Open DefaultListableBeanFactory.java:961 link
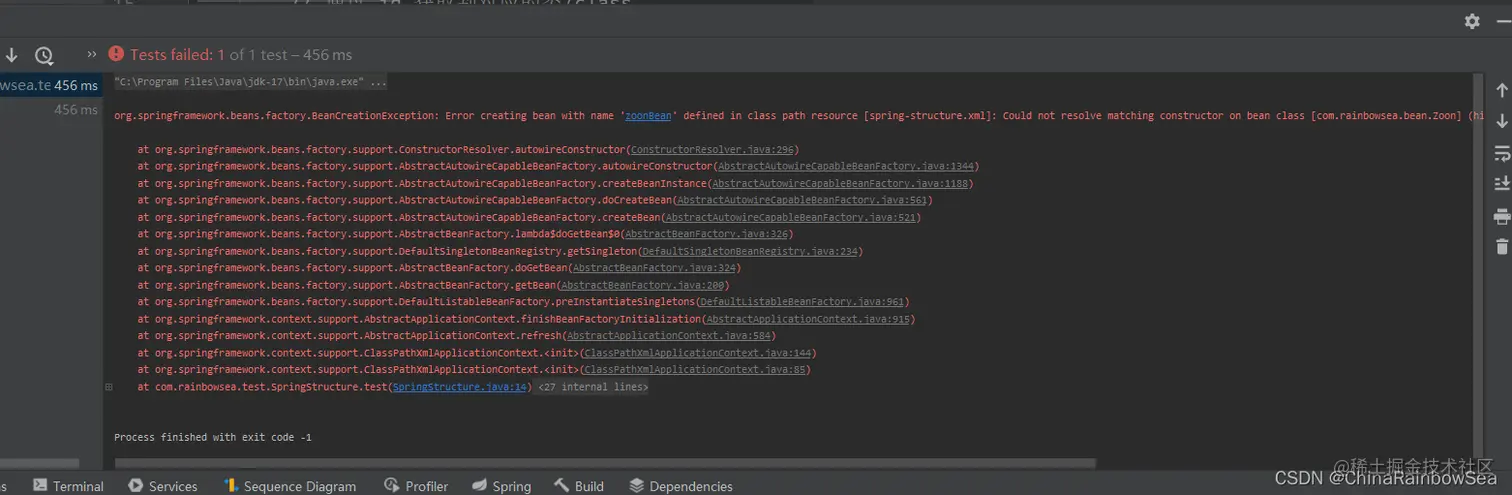The image size is (1512, 495). click(802, 302)
